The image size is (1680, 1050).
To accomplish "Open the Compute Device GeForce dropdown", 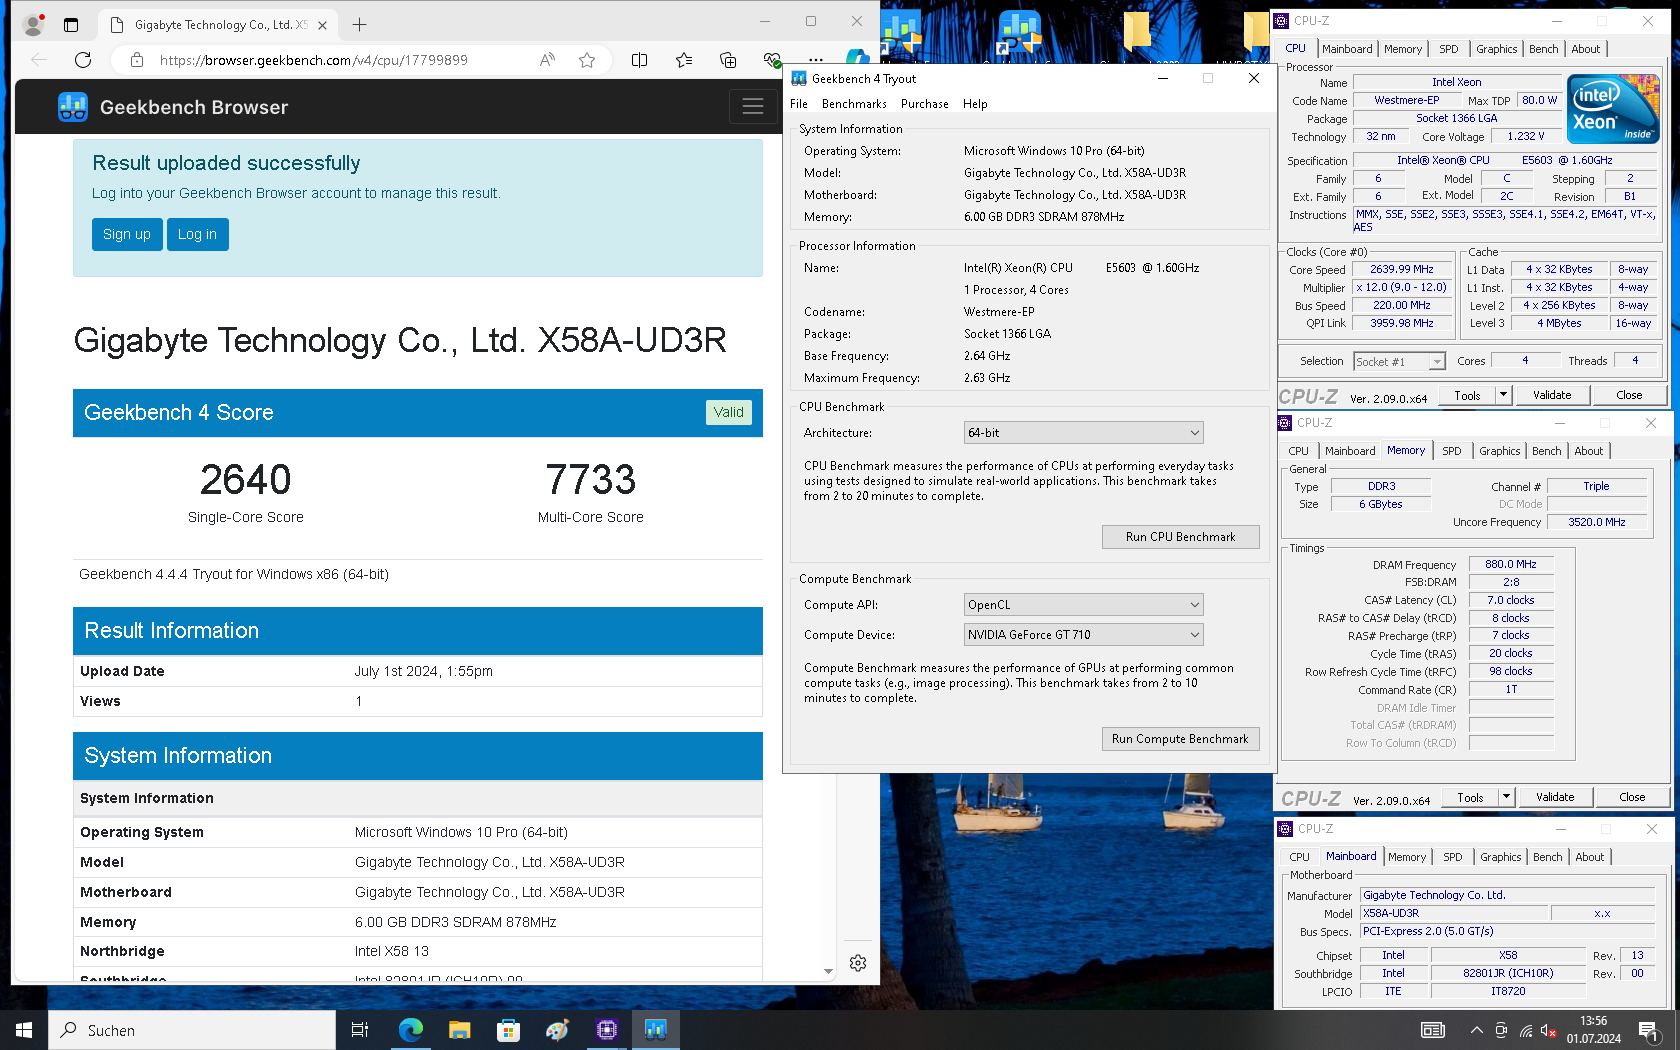I will pyautogui.click(x=1083, y=635).
